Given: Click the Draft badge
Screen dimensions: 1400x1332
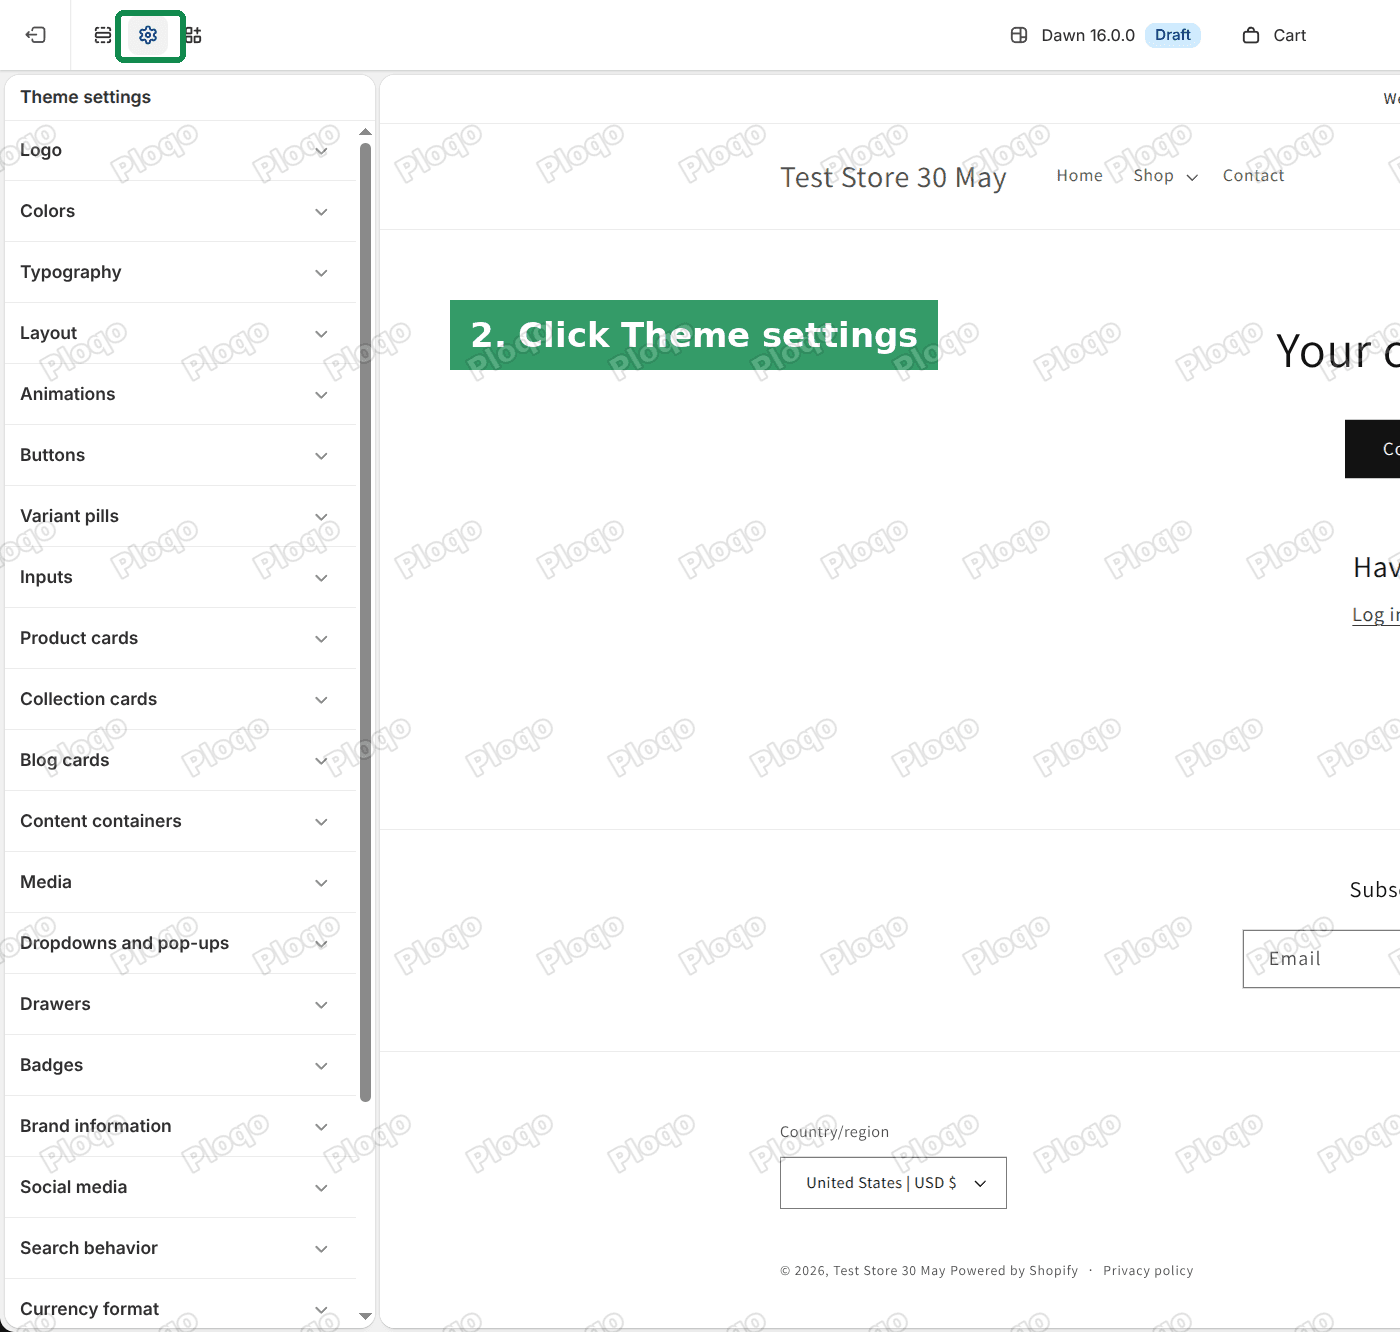Looking at the screenshot, I should click(1172, 35).
